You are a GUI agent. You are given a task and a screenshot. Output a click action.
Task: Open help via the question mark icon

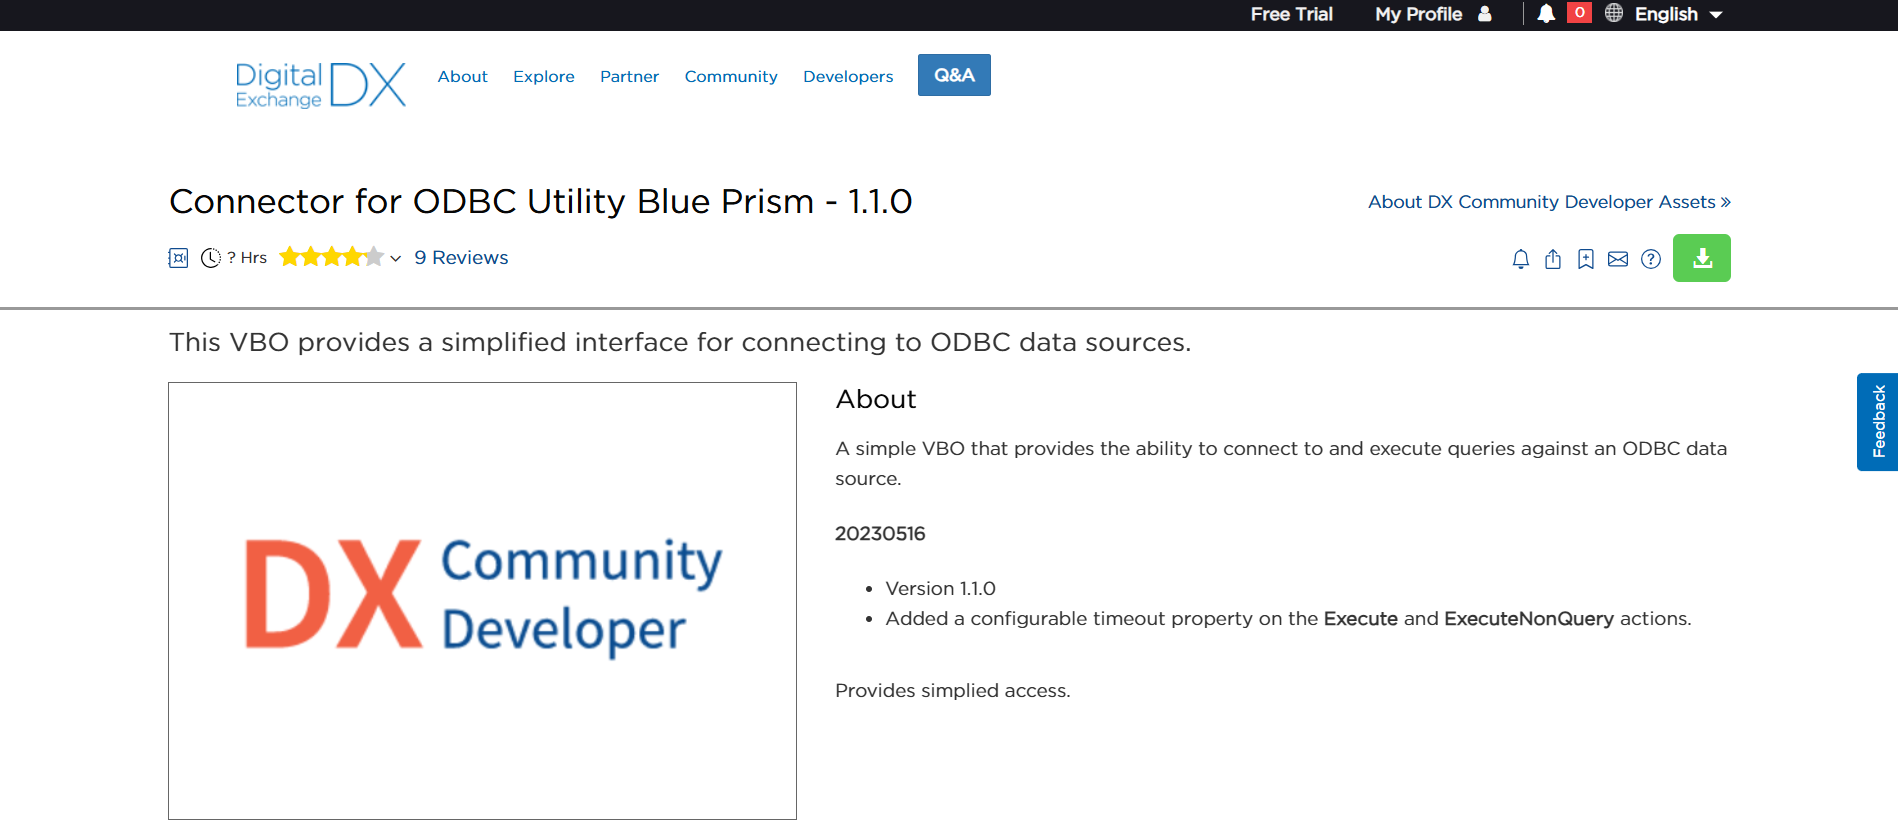(x=1650, y=259)
